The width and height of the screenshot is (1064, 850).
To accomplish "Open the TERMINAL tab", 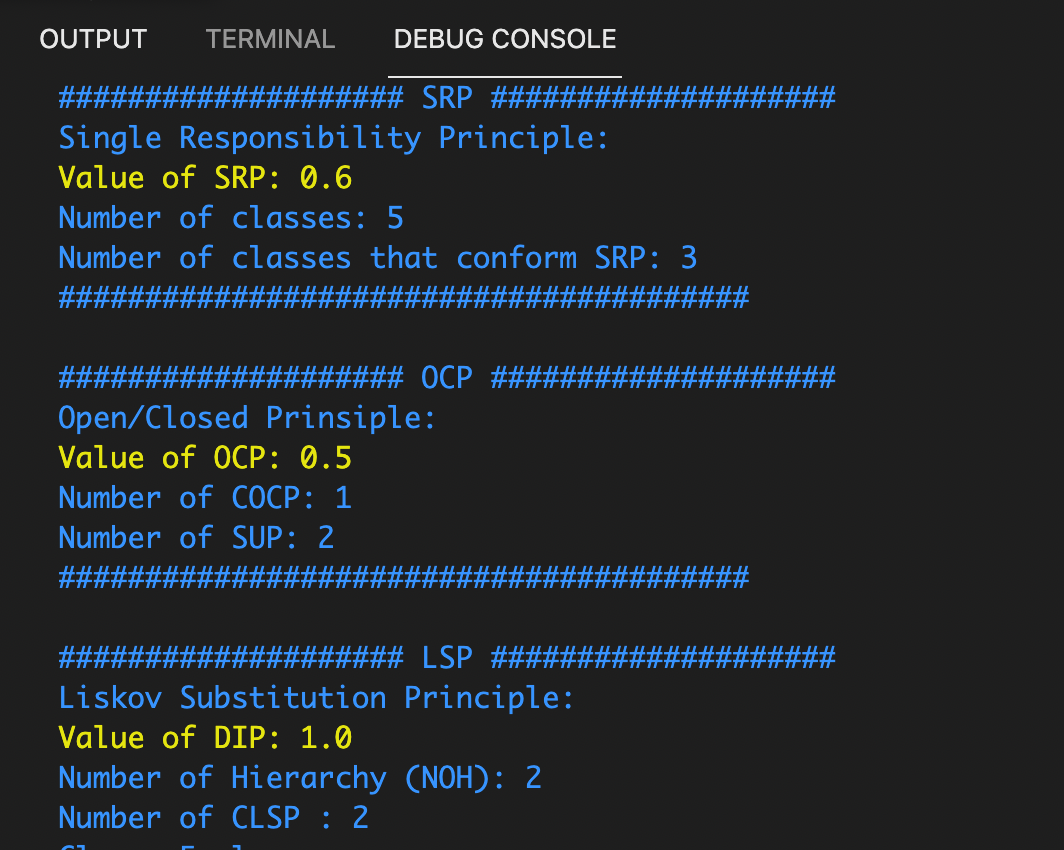I will [x=270, y=39].
